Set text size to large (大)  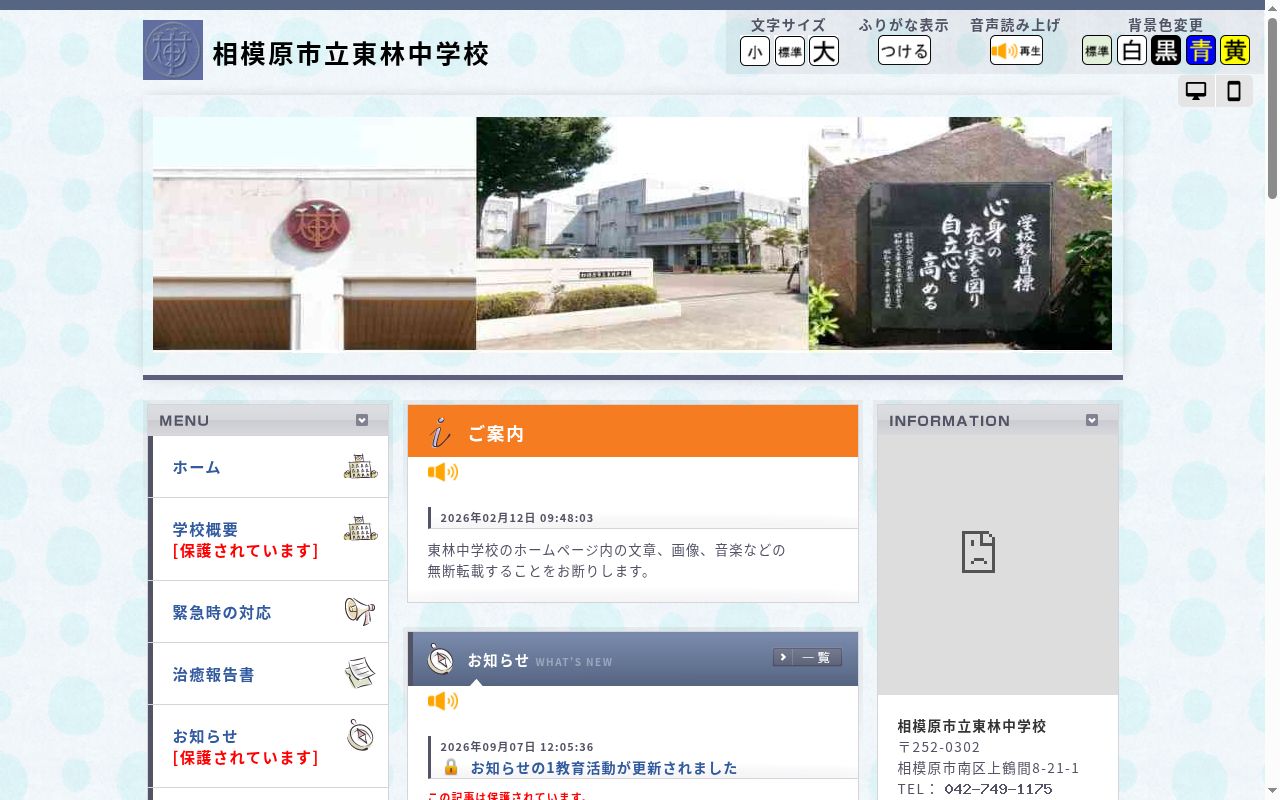(x=824, y=51)
